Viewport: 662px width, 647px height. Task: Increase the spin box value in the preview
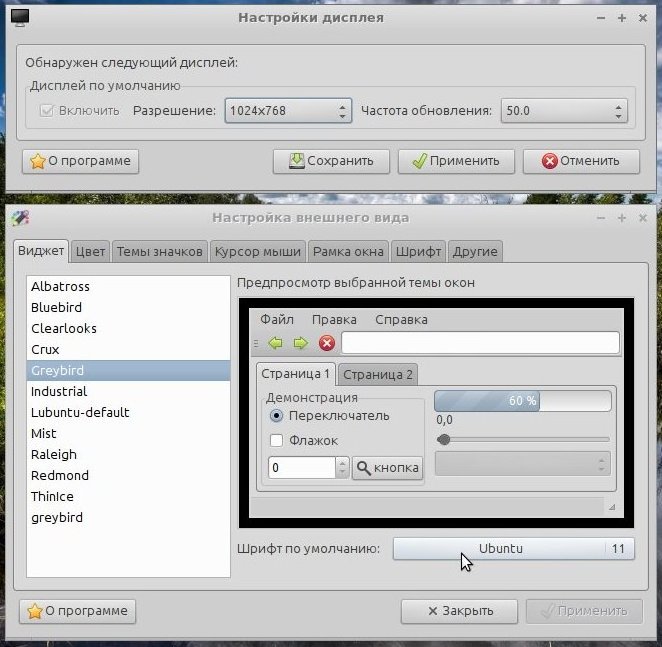pyautogui.click(x=342, y=462)
